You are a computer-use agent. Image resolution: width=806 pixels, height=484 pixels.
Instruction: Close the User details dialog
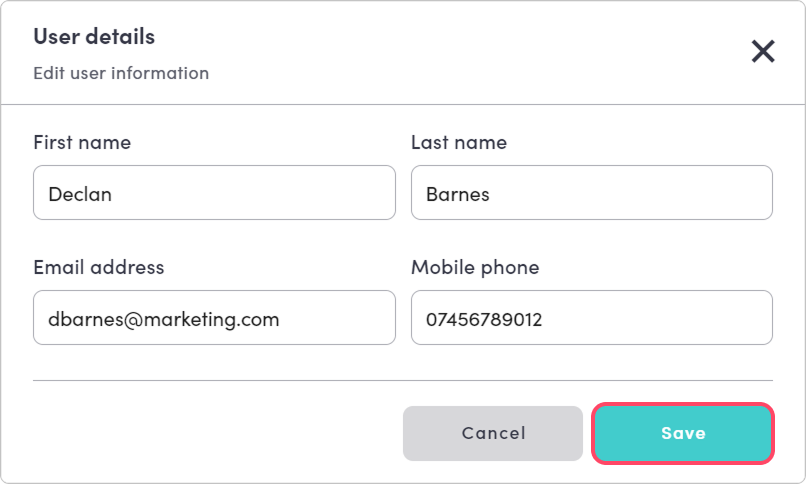pos(763,52)
